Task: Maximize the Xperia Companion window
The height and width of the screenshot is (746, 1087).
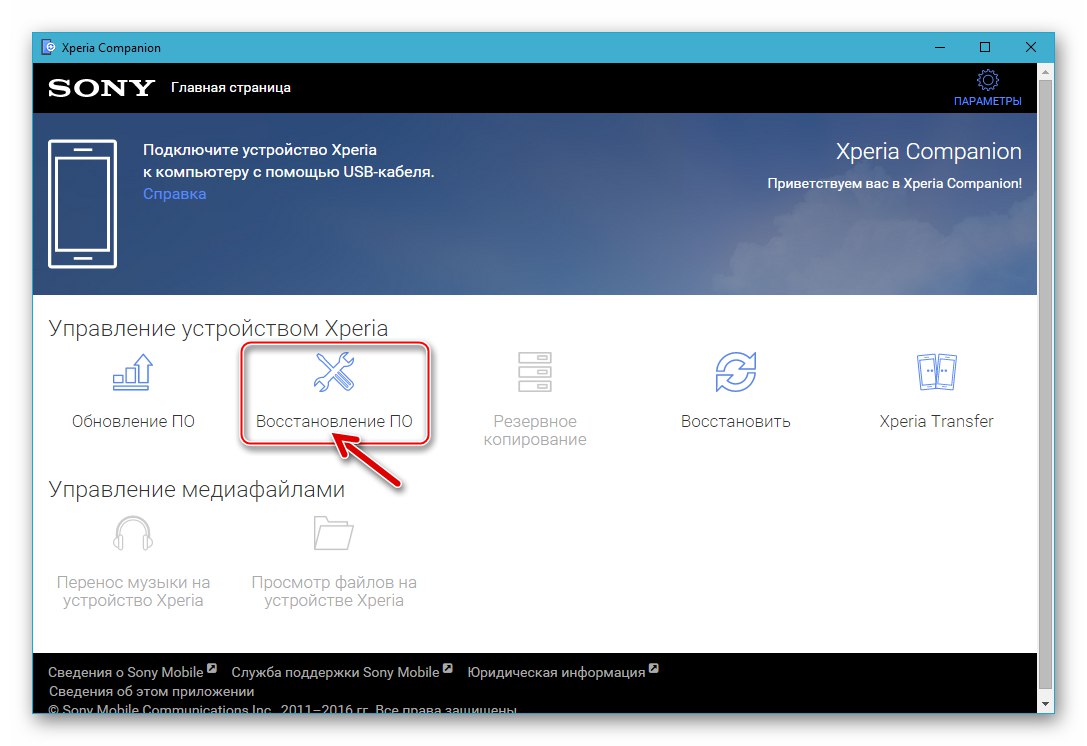Action: tap(985, 47)
